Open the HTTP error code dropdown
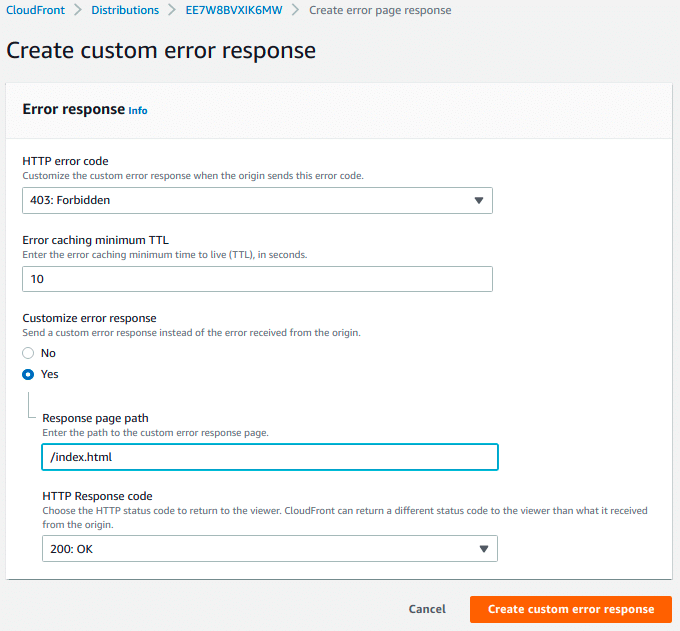This screenshot has width=680, height=631. [x=257, y=200]
